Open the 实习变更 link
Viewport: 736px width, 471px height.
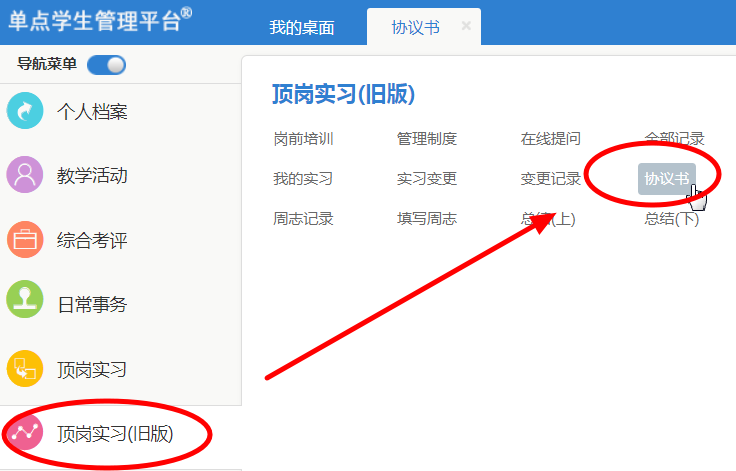pyautogui.click(x=427, y=179)
